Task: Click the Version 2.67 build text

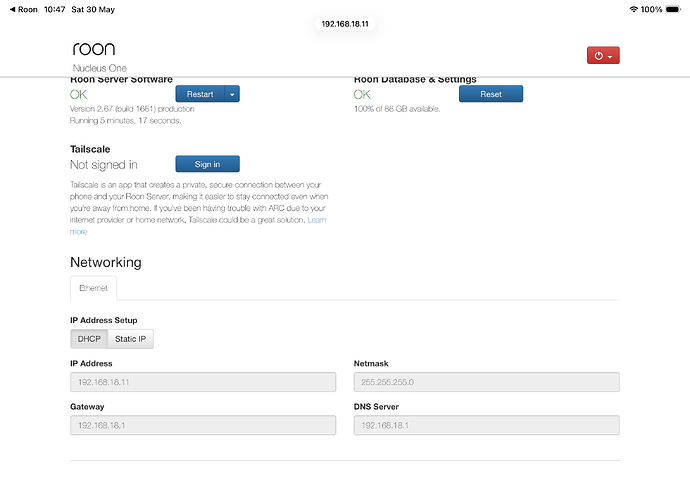Action: [132, 109]
